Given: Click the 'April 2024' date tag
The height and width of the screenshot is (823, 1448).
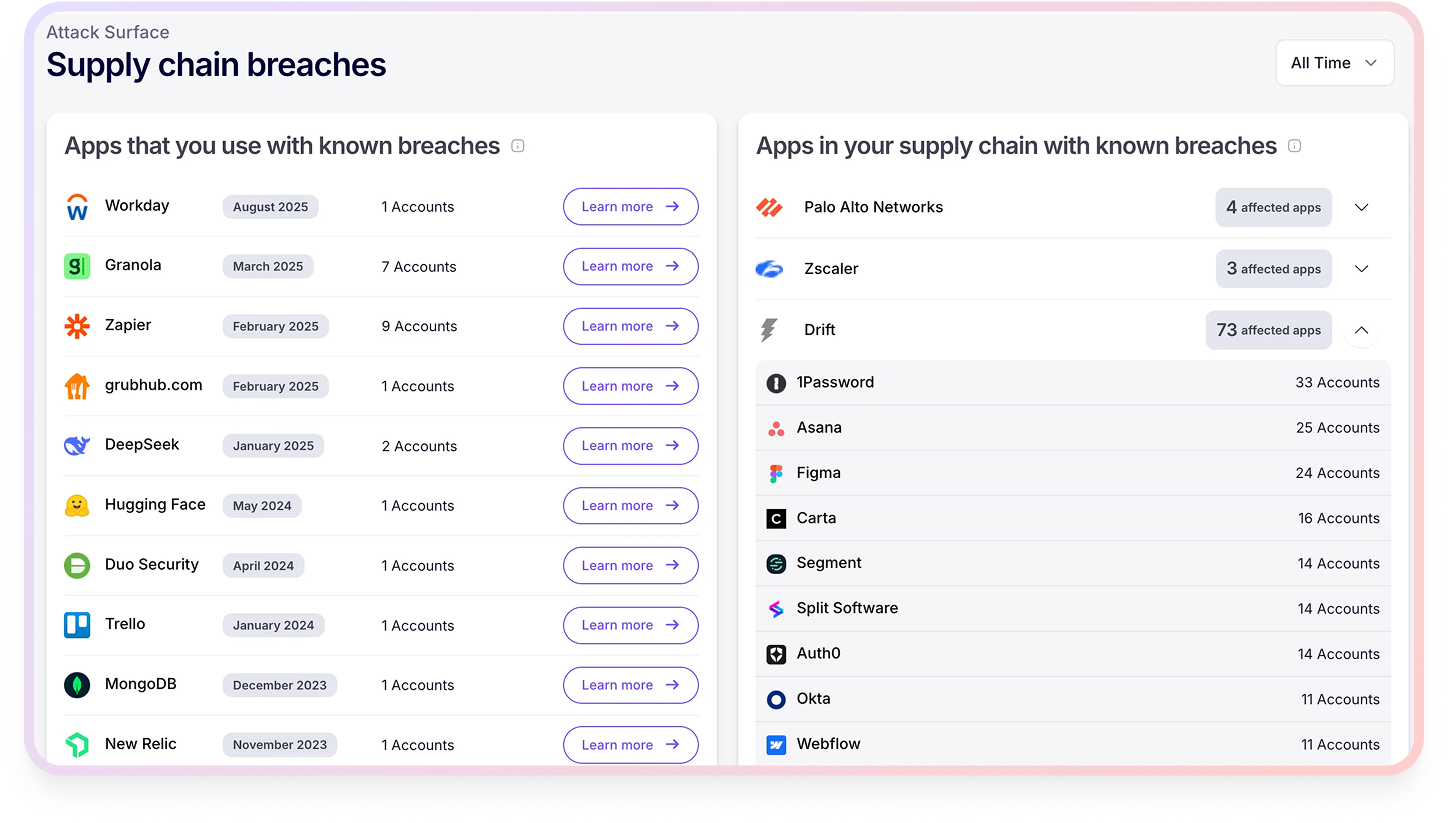Looking at the screenshot, I should (263, 565).
